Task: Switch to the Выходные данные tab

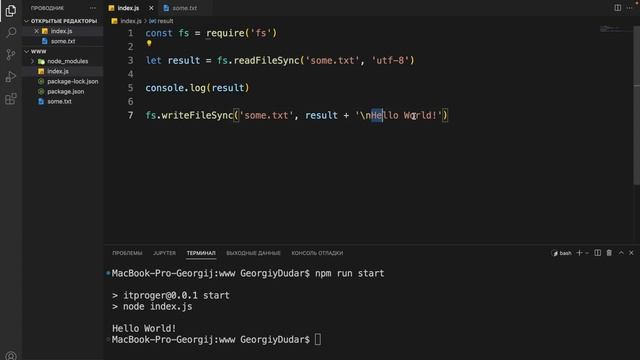Action: pyautogui.click(x=253, y=253)
